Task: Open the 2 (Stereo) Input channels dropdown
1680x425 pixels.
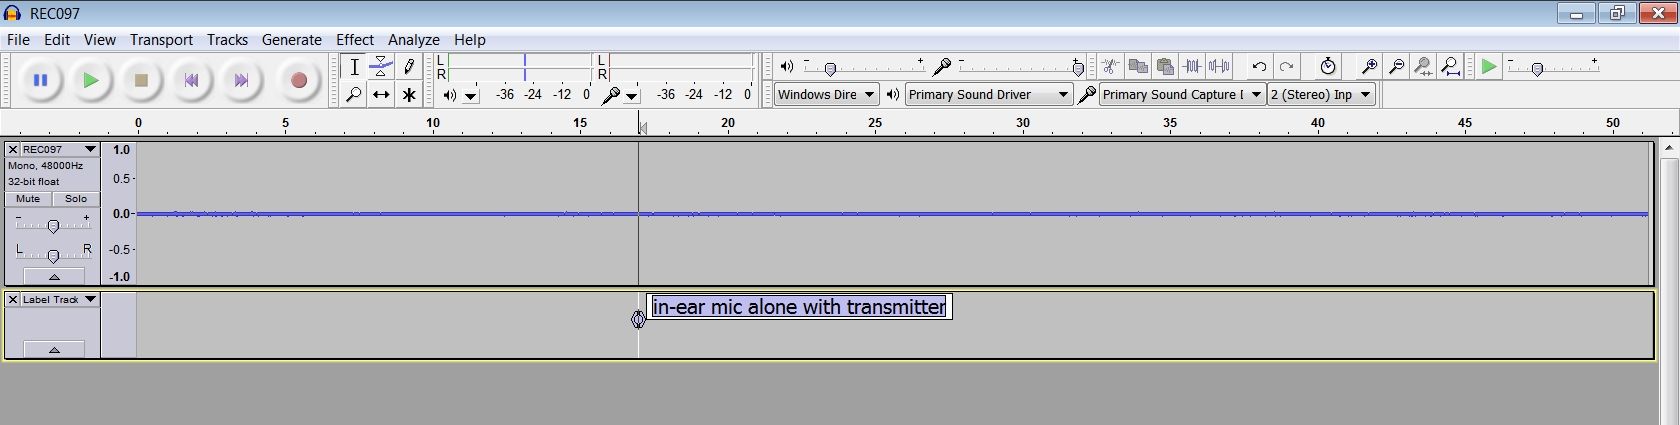Action: [1321, 95]
